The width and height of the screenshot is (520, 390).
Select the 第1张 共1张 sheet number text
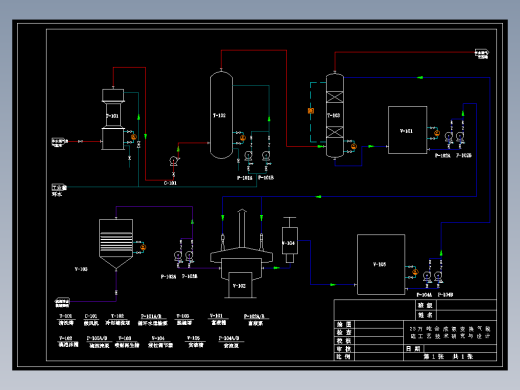(x=448, y=356)
